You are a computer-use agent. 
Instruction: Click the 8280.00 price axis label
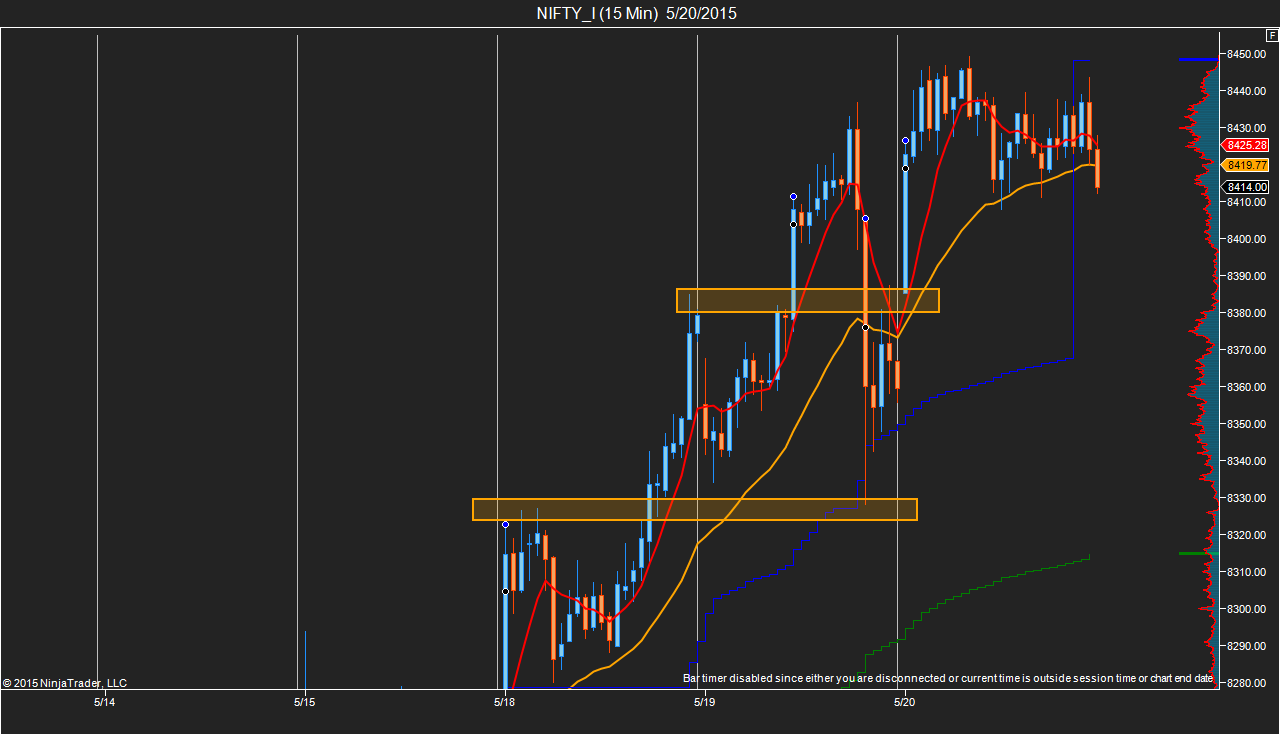[1247, 683]
